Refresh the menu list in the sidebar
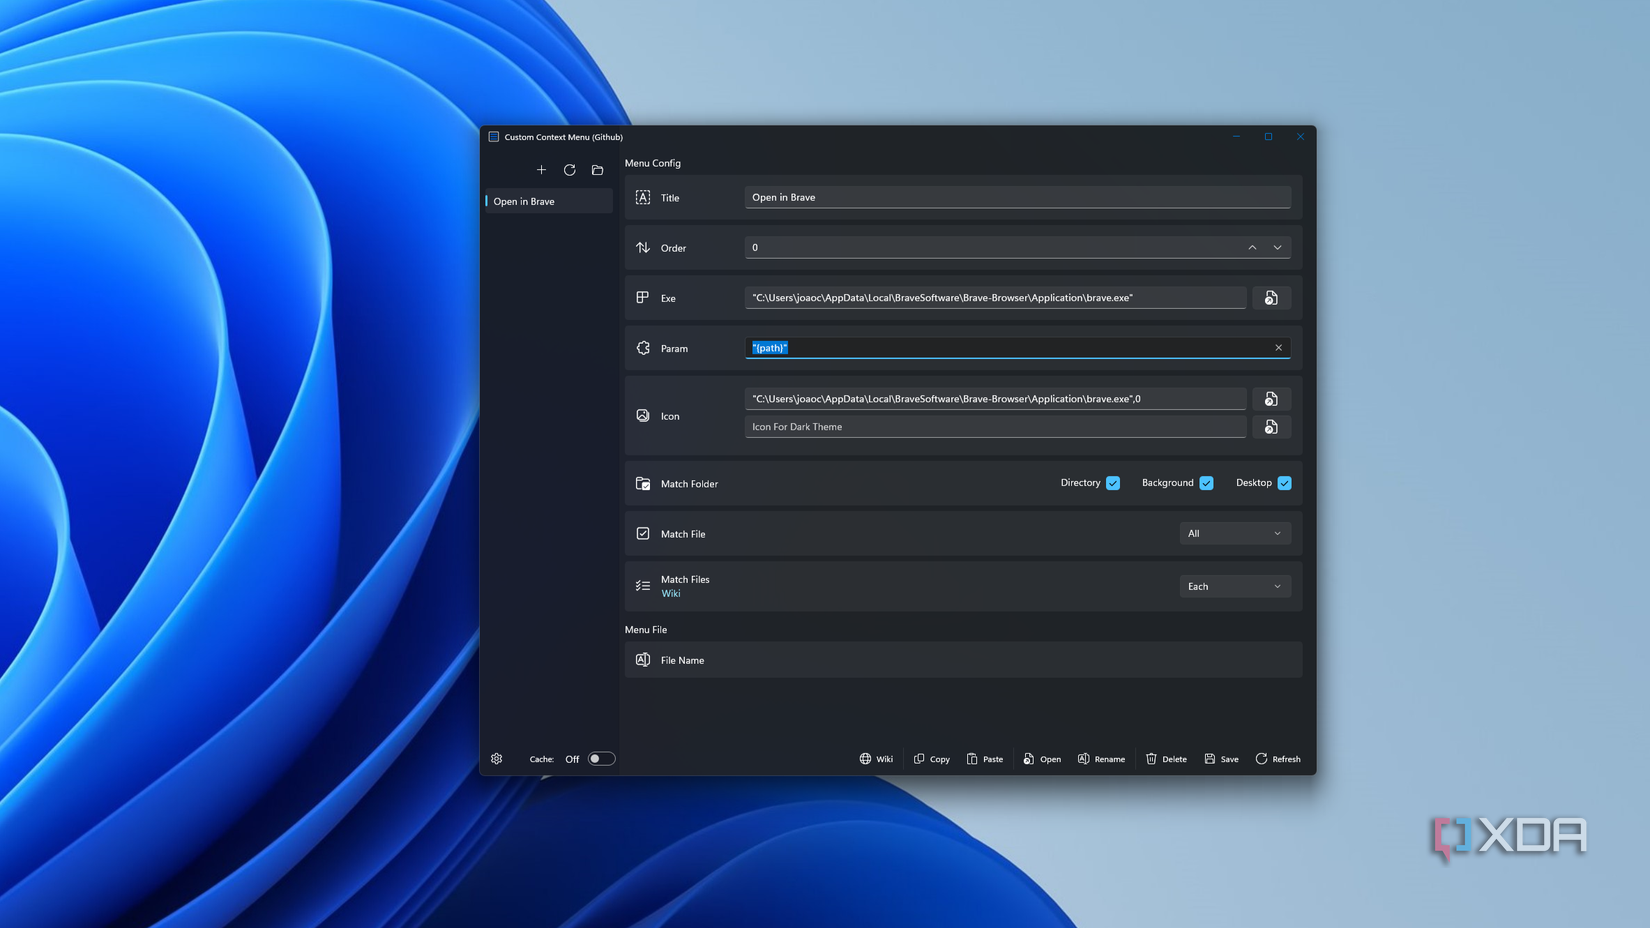The height and width of the screenshot is (928, 1650). pyautogui.click(x=569, y=170)
